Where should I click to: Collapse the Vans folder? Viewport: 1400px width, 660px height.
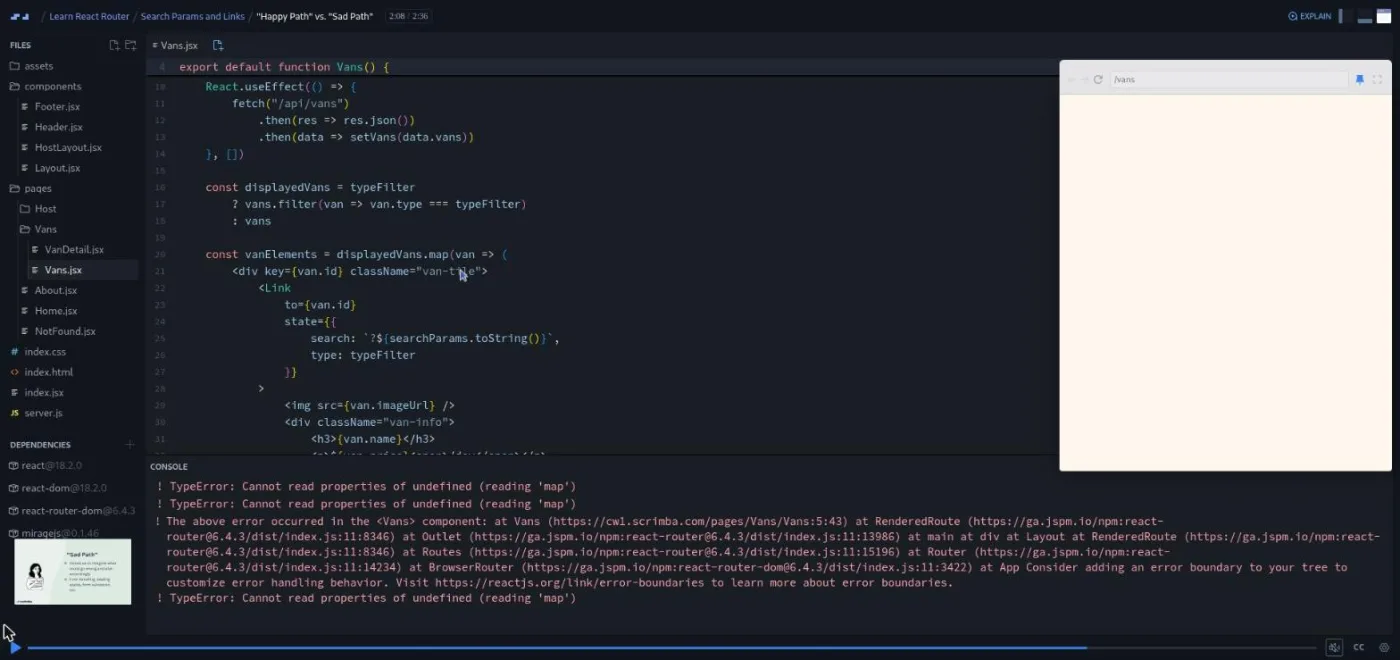point(39,229)
